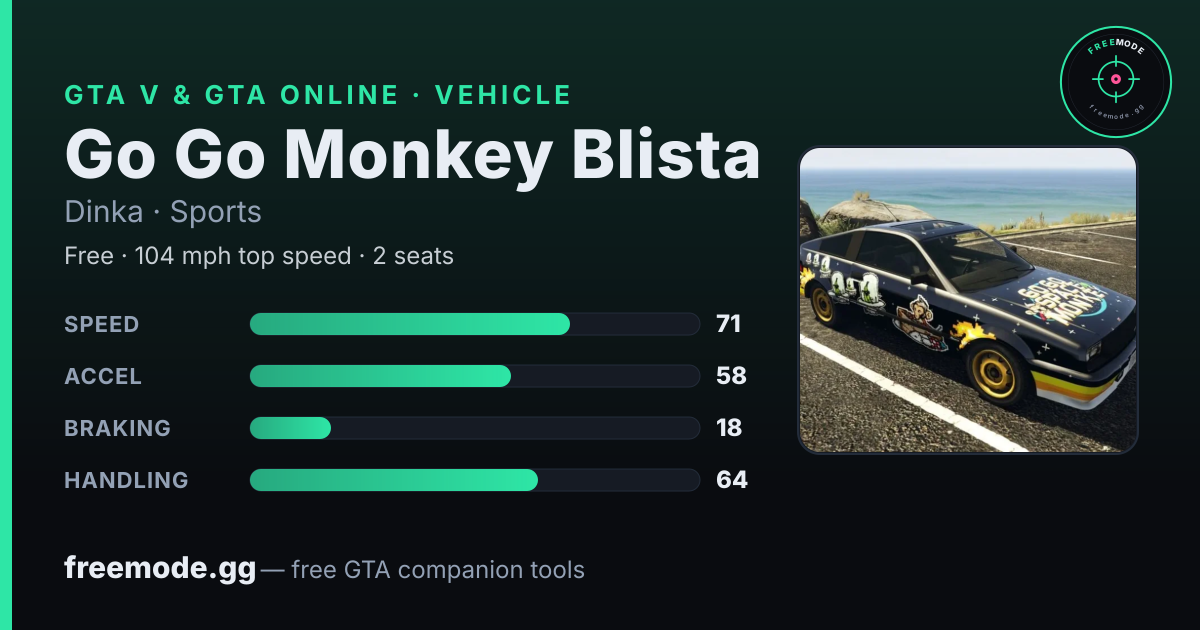Viewport: 1200px width, 630px height.
Task: Click the SPEED label
Action: tap(102, 324)
